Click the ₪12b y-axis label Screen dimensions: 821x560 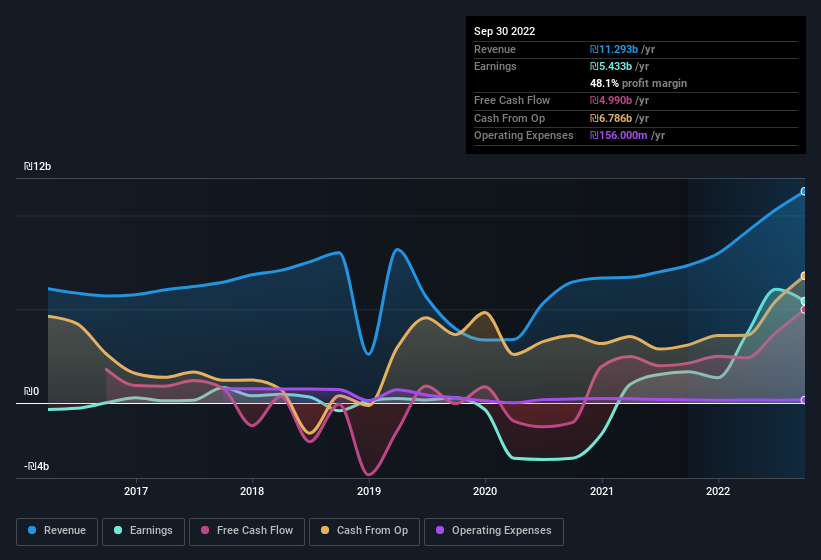(x=37, y=166)
